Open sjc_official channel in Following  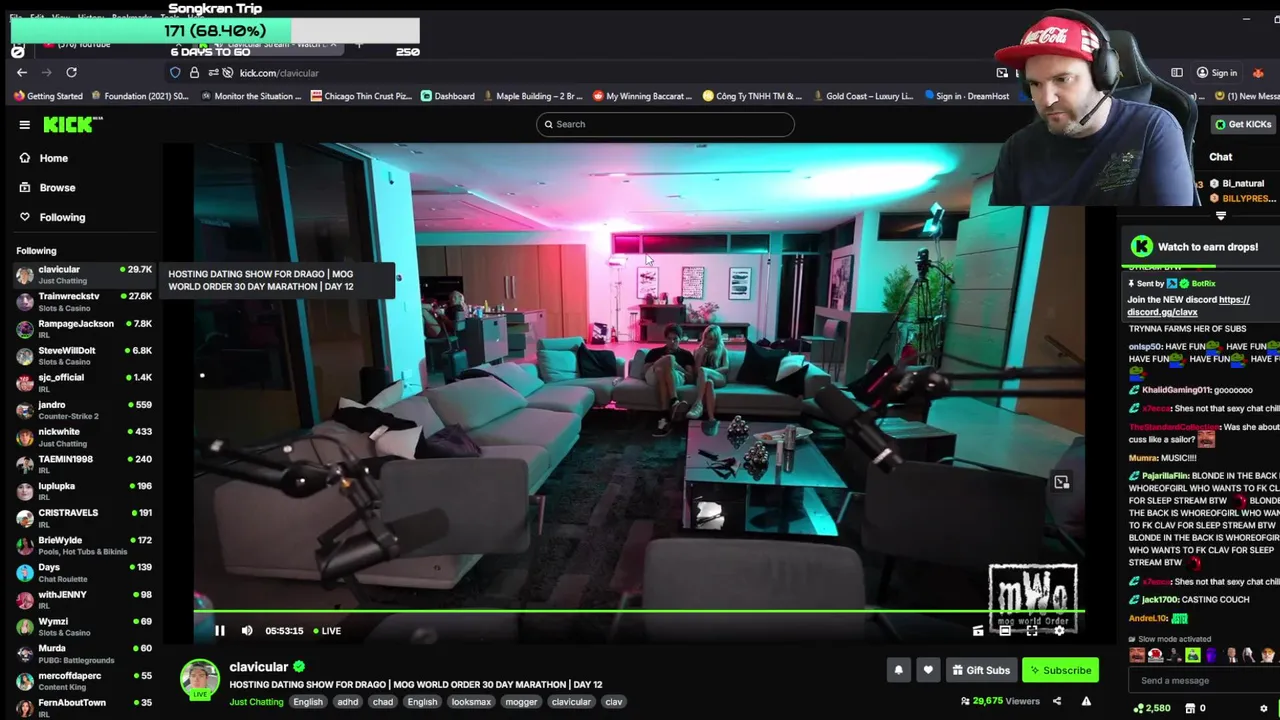click(x=84, y=382)
